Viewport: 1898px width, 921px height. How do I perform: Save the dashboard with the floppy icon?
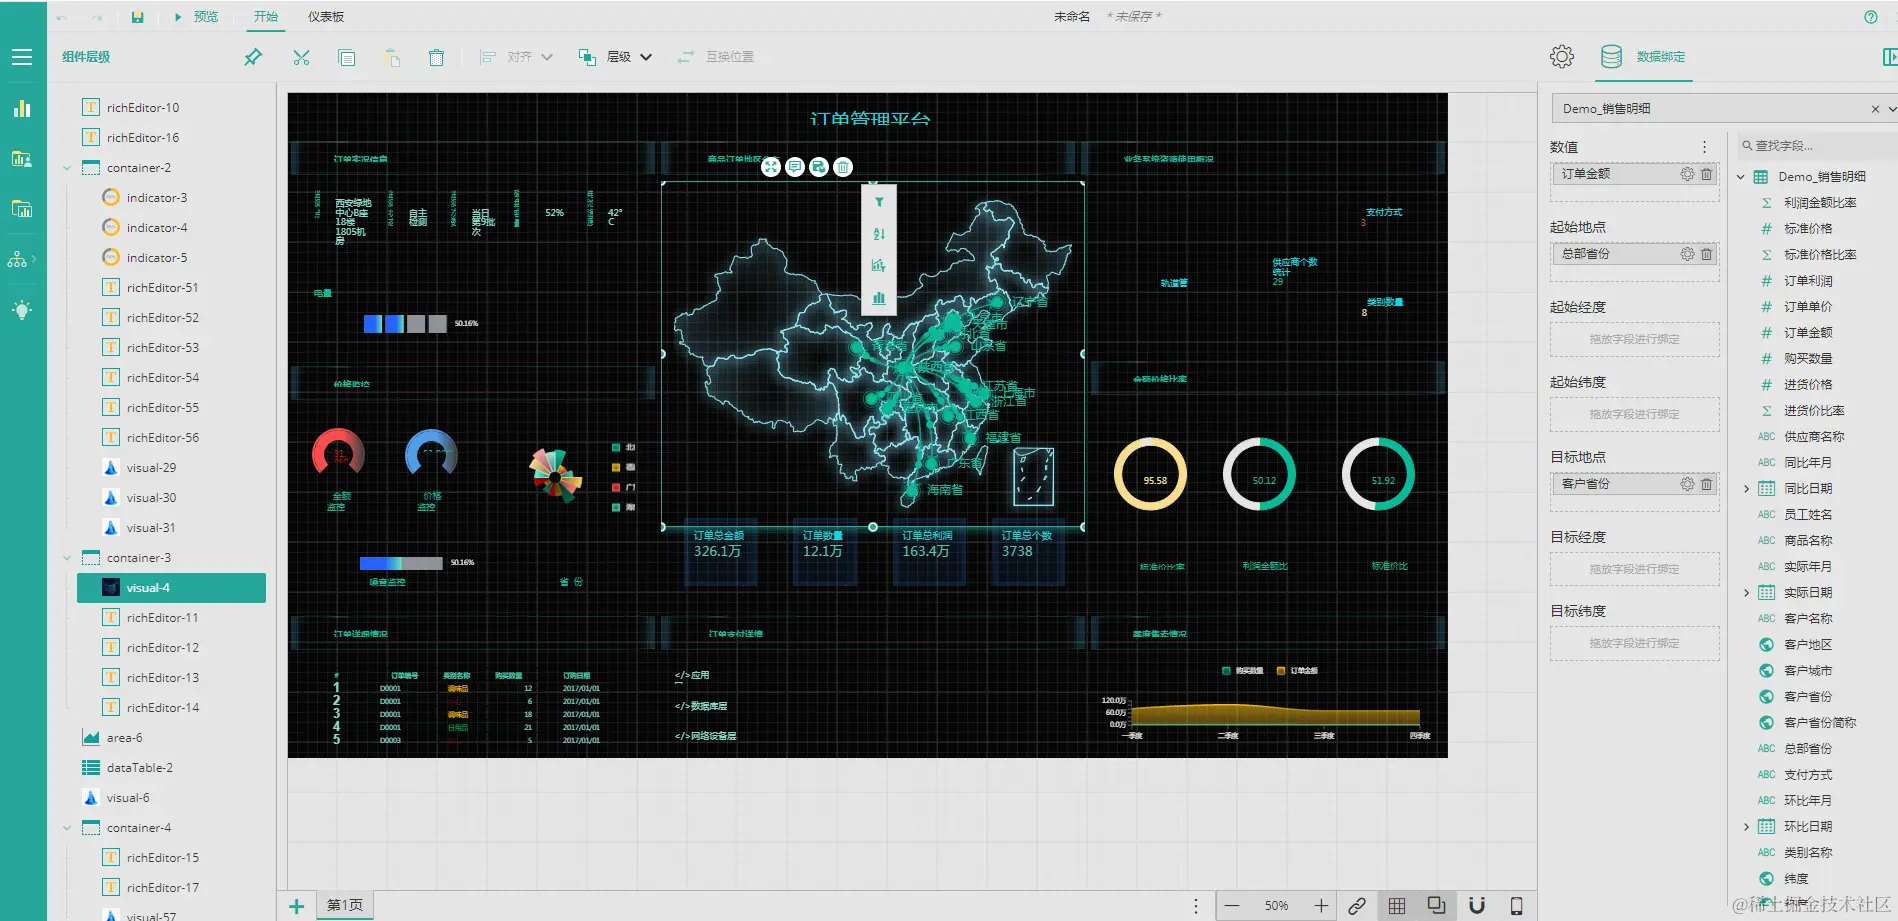click(137, 17)
